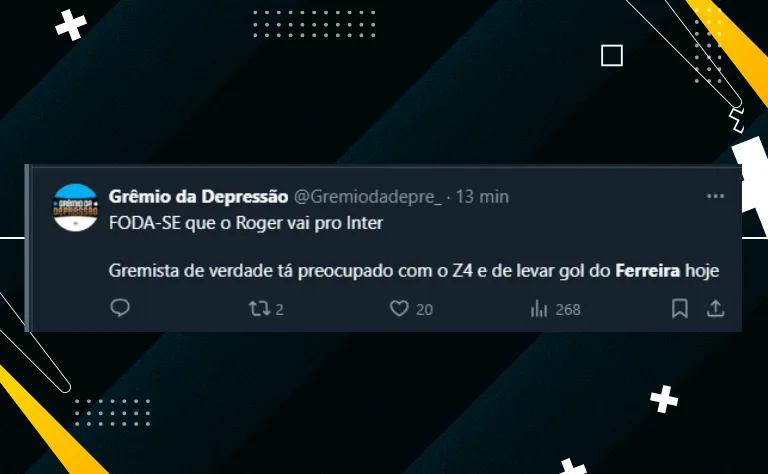Open the reply speech bubble icon
The width and height of the screenshot is (768, 474).
(x=120, y=308)
